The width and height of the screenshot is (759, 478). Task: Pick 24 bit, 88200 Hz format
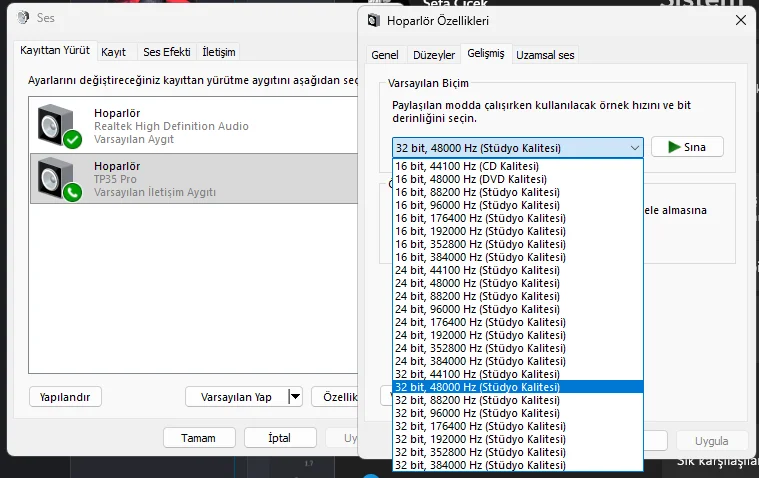coord(517,296)
